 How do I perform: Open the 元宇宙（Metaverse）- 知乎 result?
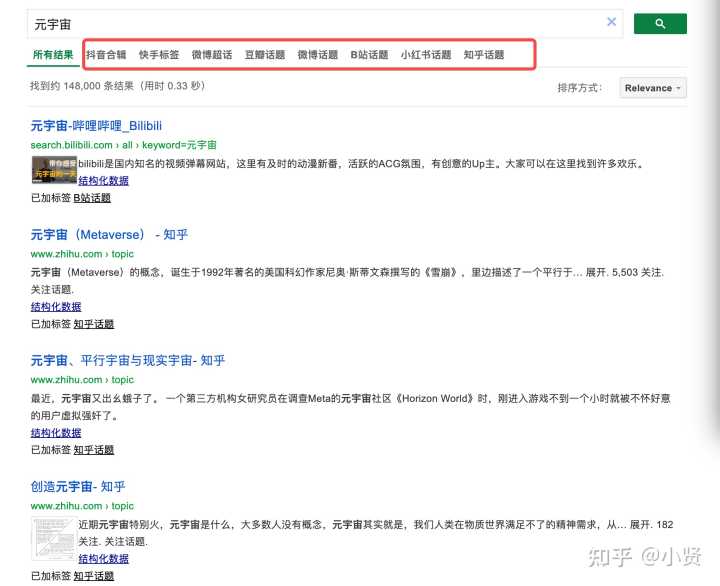[109, 234]
